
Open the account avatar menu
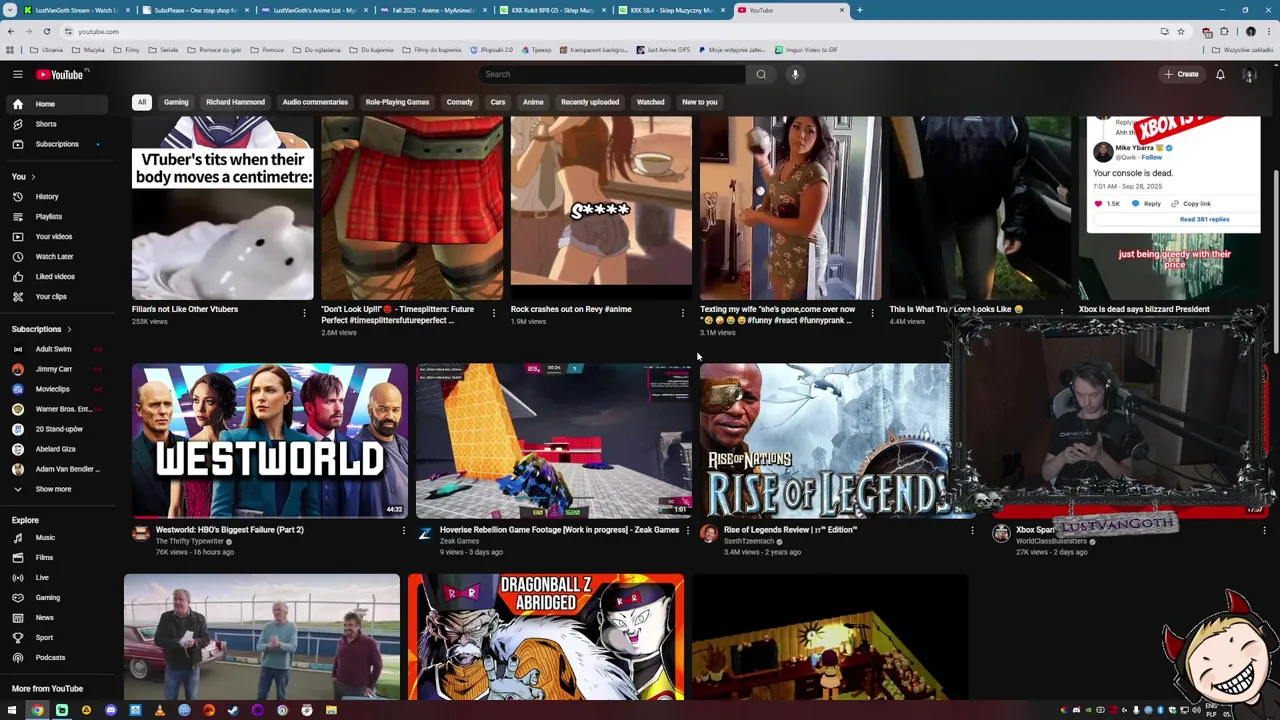click(1249, 74)
